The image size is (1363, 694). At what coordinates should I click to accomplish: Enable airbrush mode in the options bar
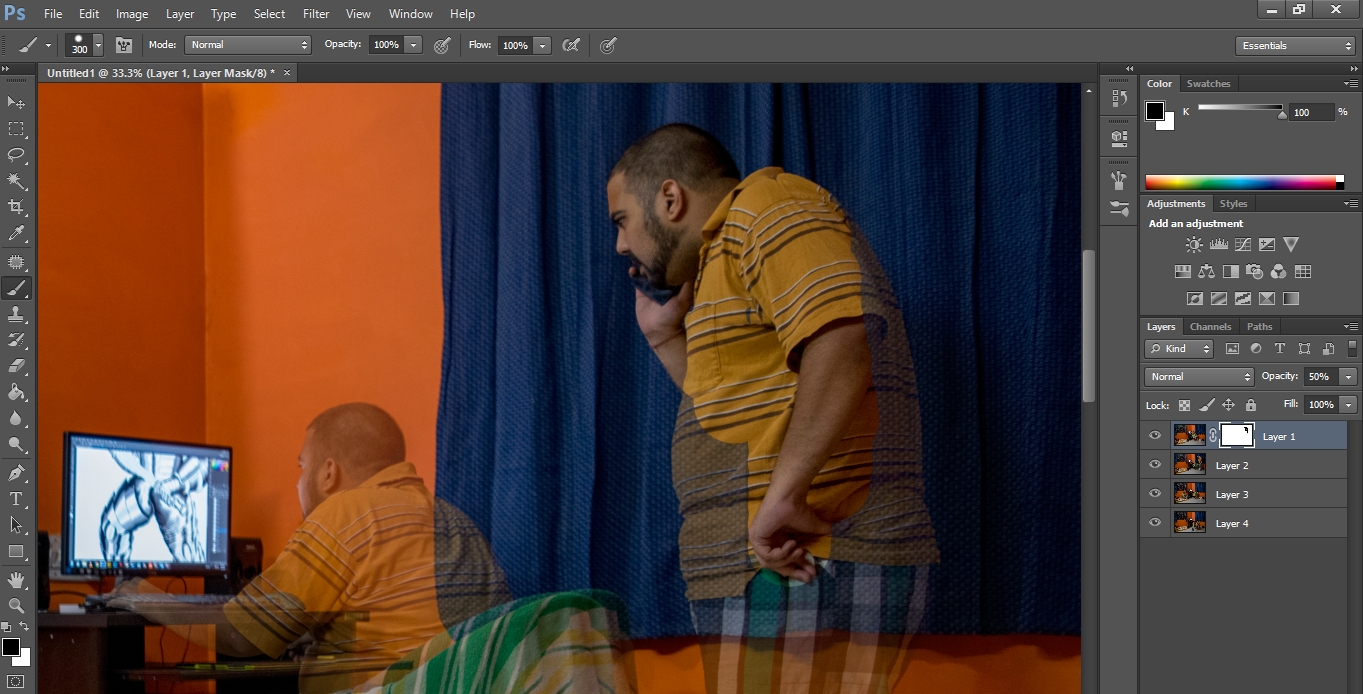[x=608, y=45]
